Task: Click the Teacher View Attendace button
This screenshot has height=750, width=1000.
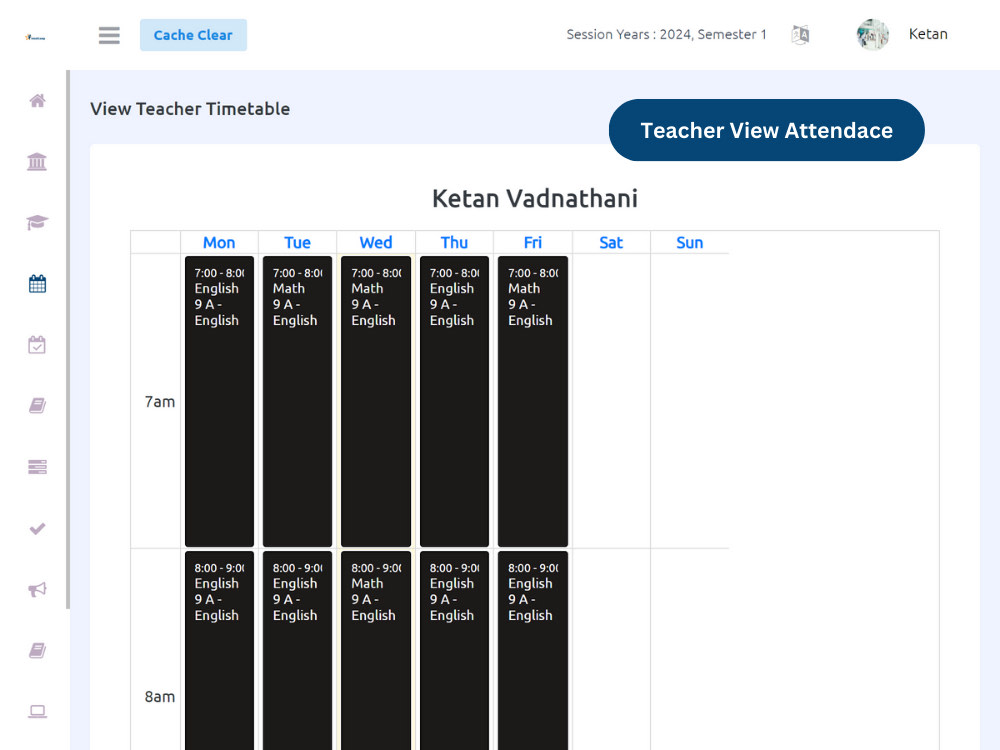Action: (767, 130)
